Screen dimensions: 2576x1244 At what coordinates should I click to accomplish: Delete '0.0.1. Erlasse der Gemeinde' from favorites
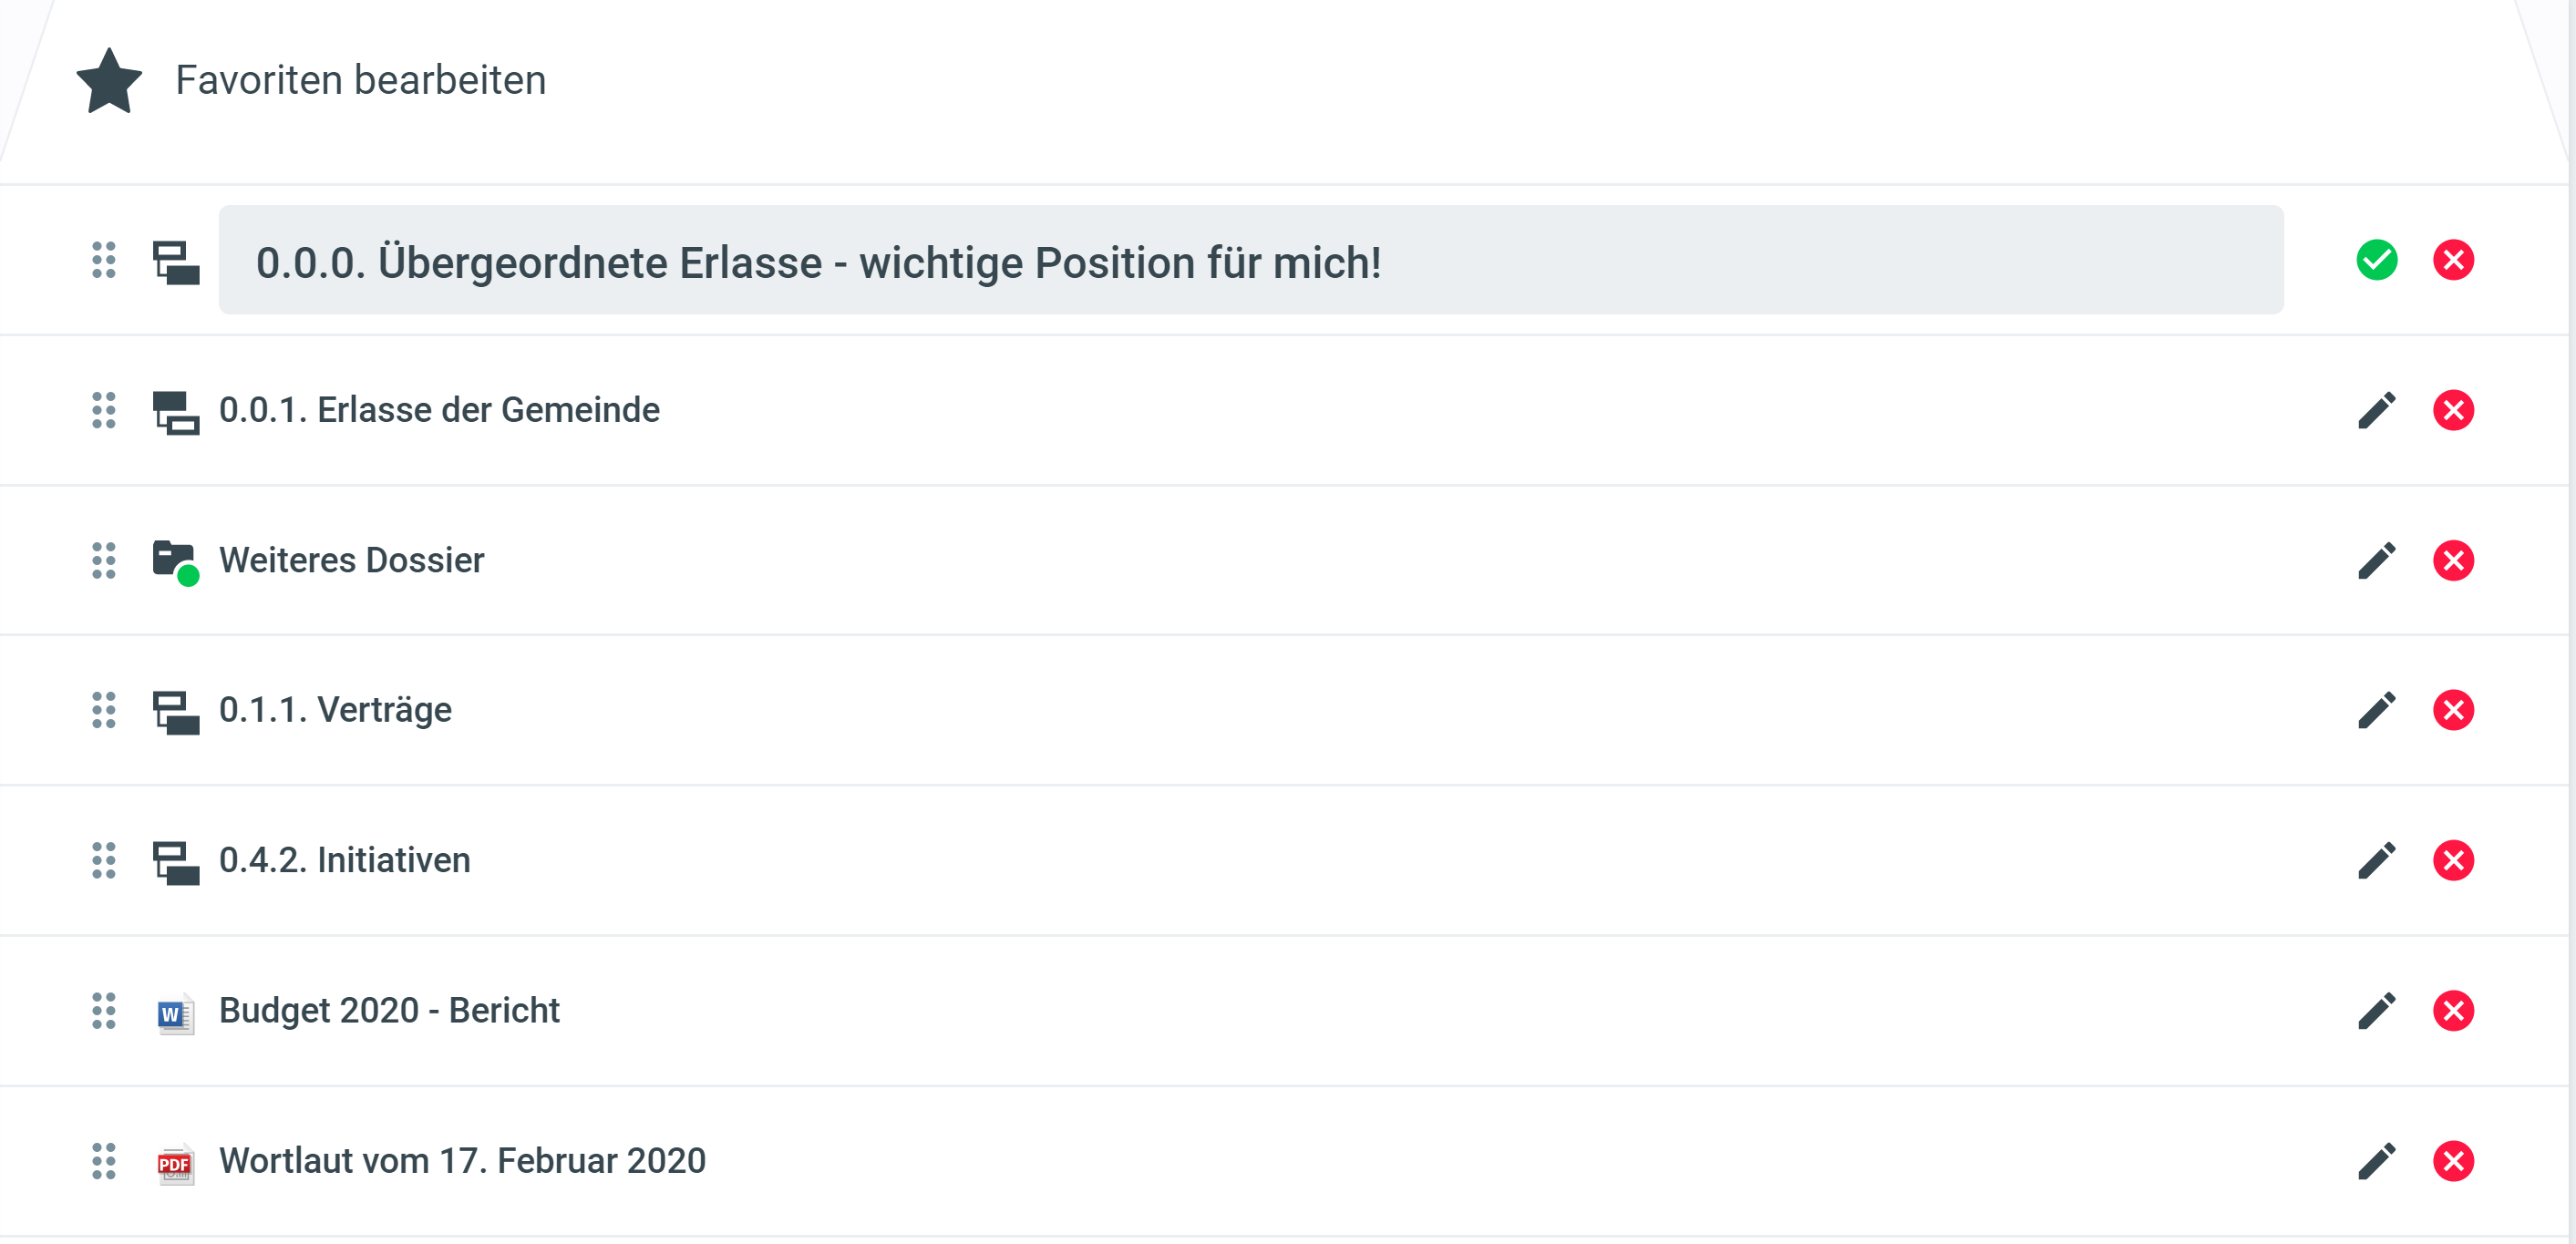click(x=2453, y=410)
